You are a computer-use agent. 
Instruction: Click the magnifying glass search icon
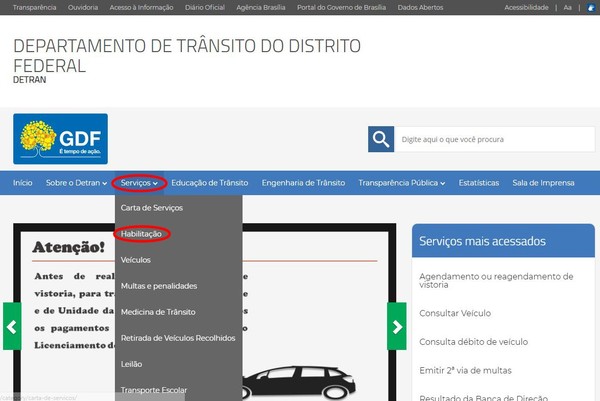[x=380, y=139]
